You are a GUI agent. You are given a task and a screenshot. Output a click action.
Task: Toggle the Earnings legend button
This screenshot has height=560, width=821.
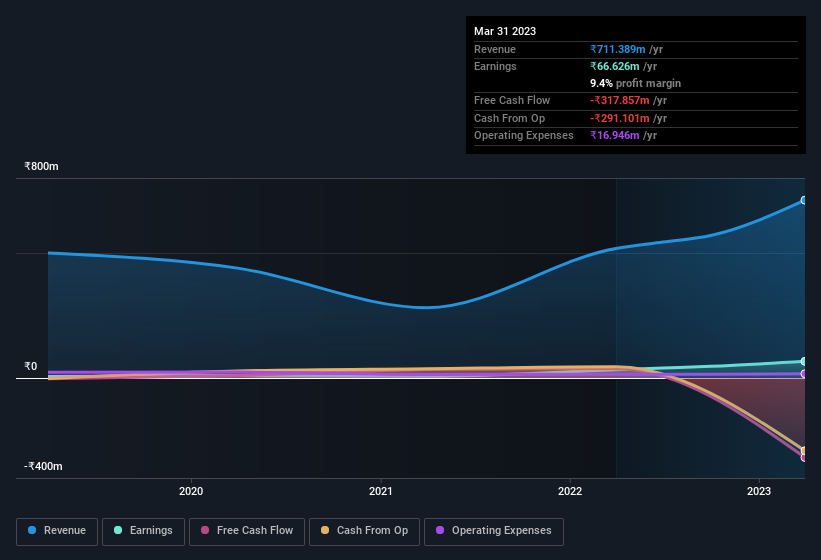tap(143, 531)
